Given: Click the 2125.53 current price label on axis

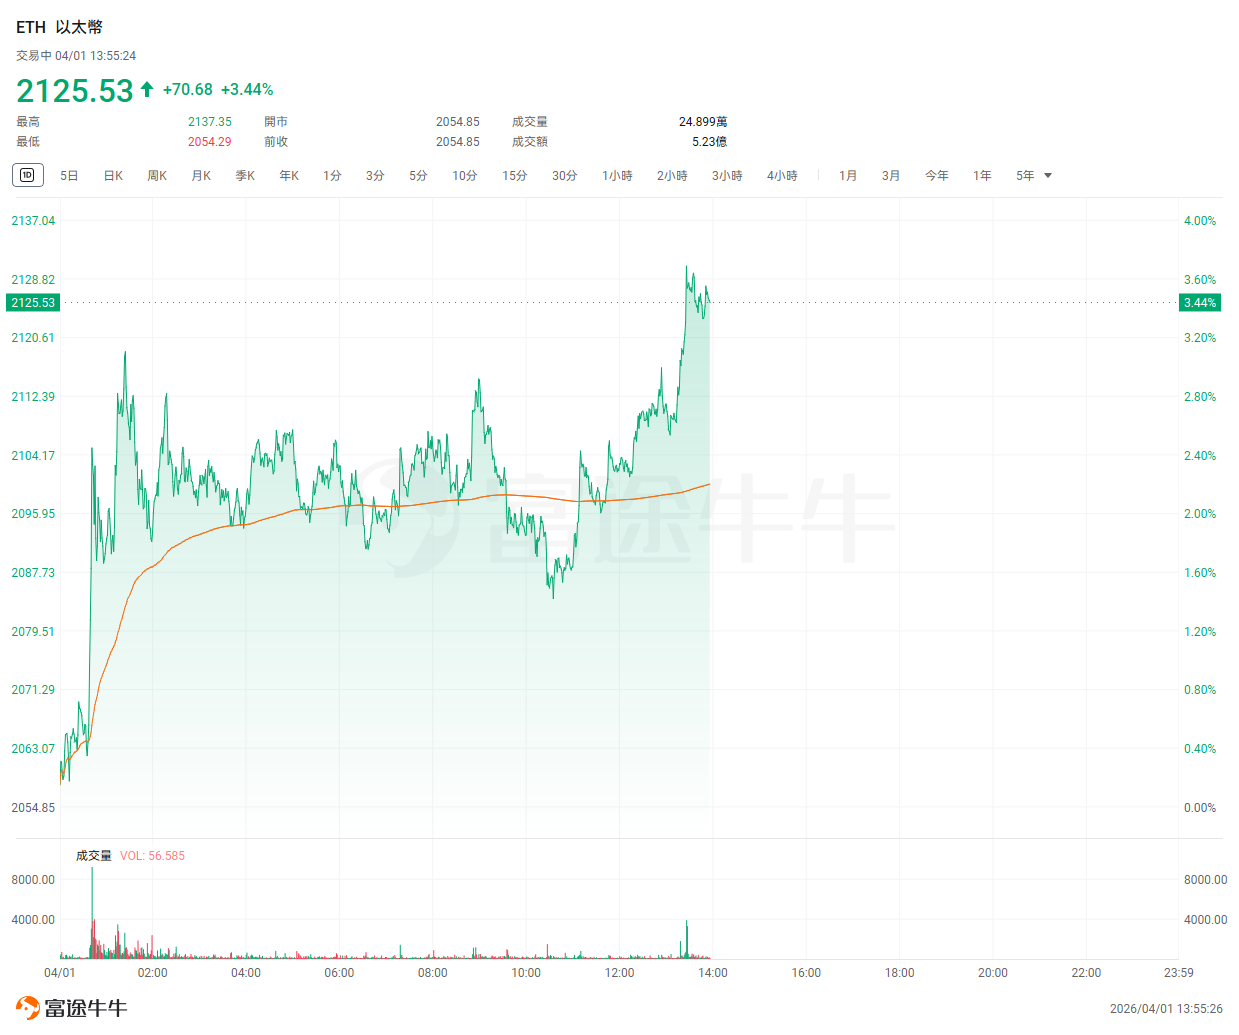Looking at the screenshot, I should click(33, 303).
